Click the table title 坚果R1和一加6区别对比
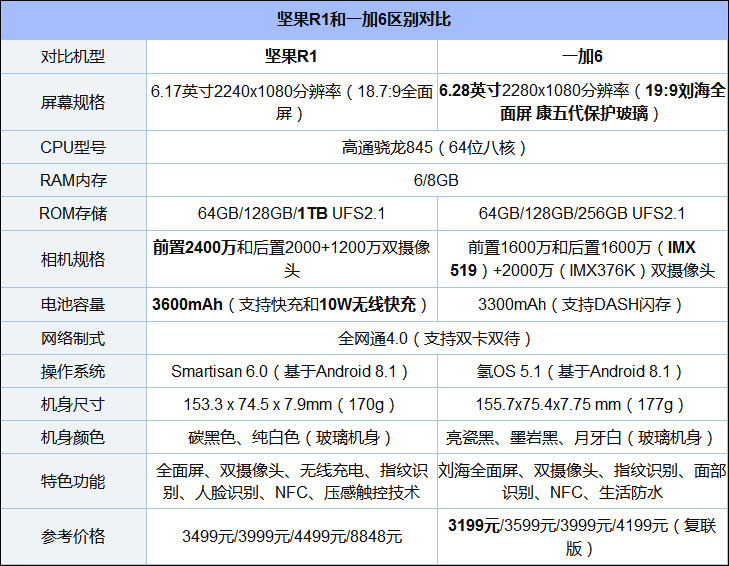 coord(364,20)
